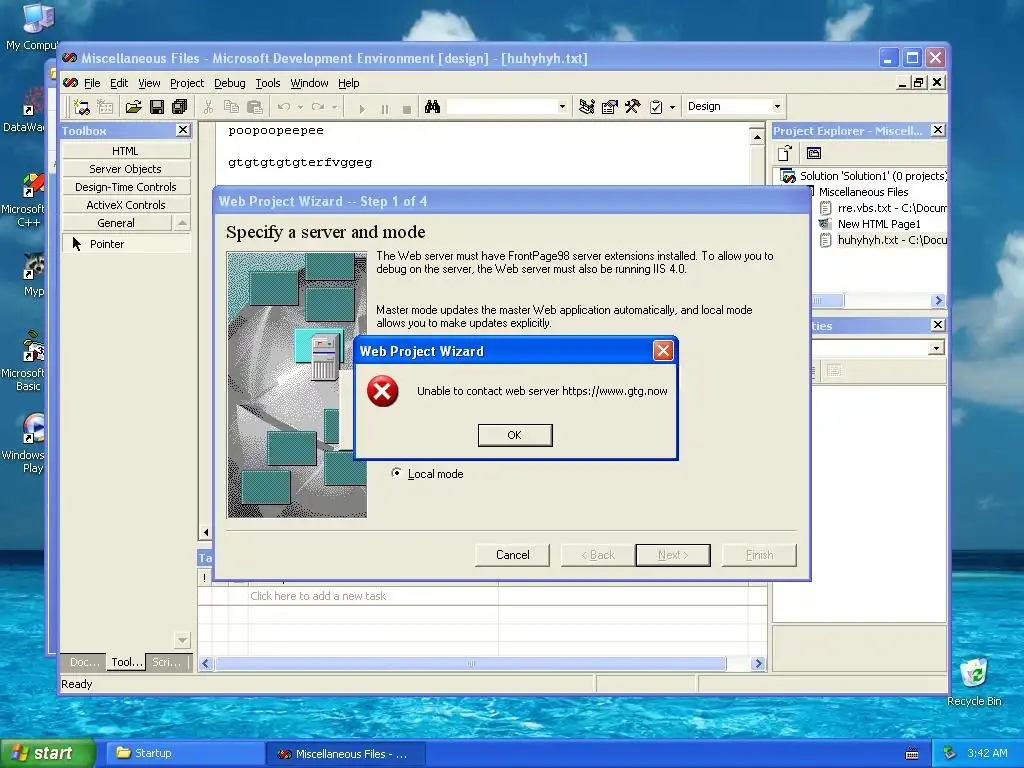Click the Undo arrow icon

(x=283, y=107)
